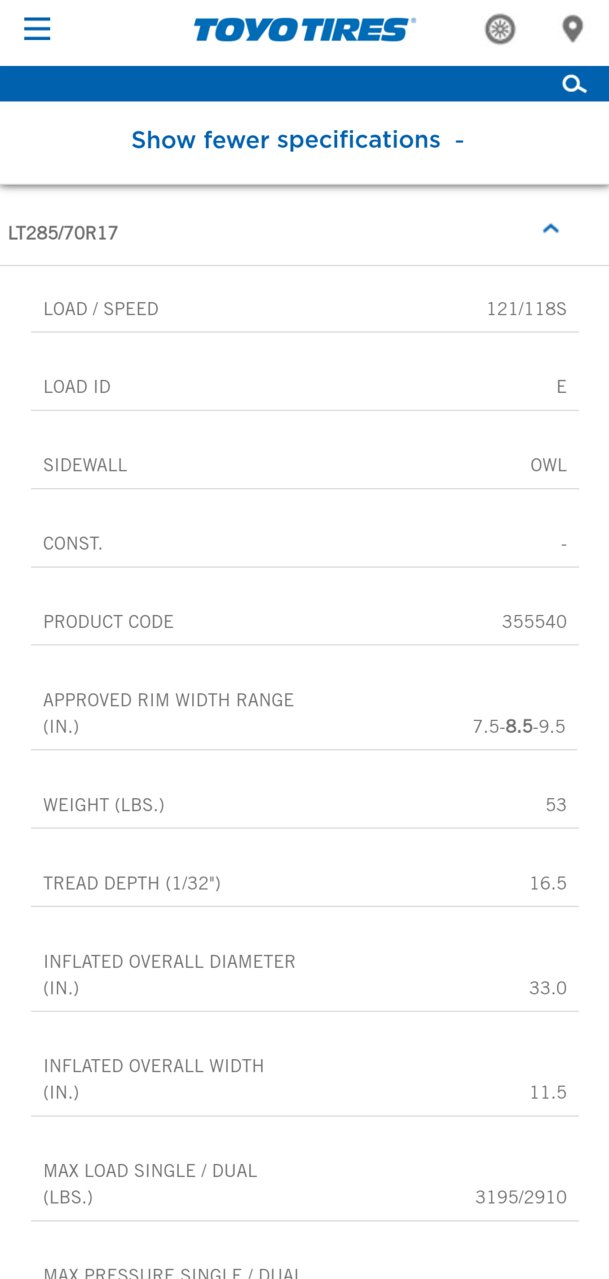Select the Sidewall OWL row

[305, 465]
